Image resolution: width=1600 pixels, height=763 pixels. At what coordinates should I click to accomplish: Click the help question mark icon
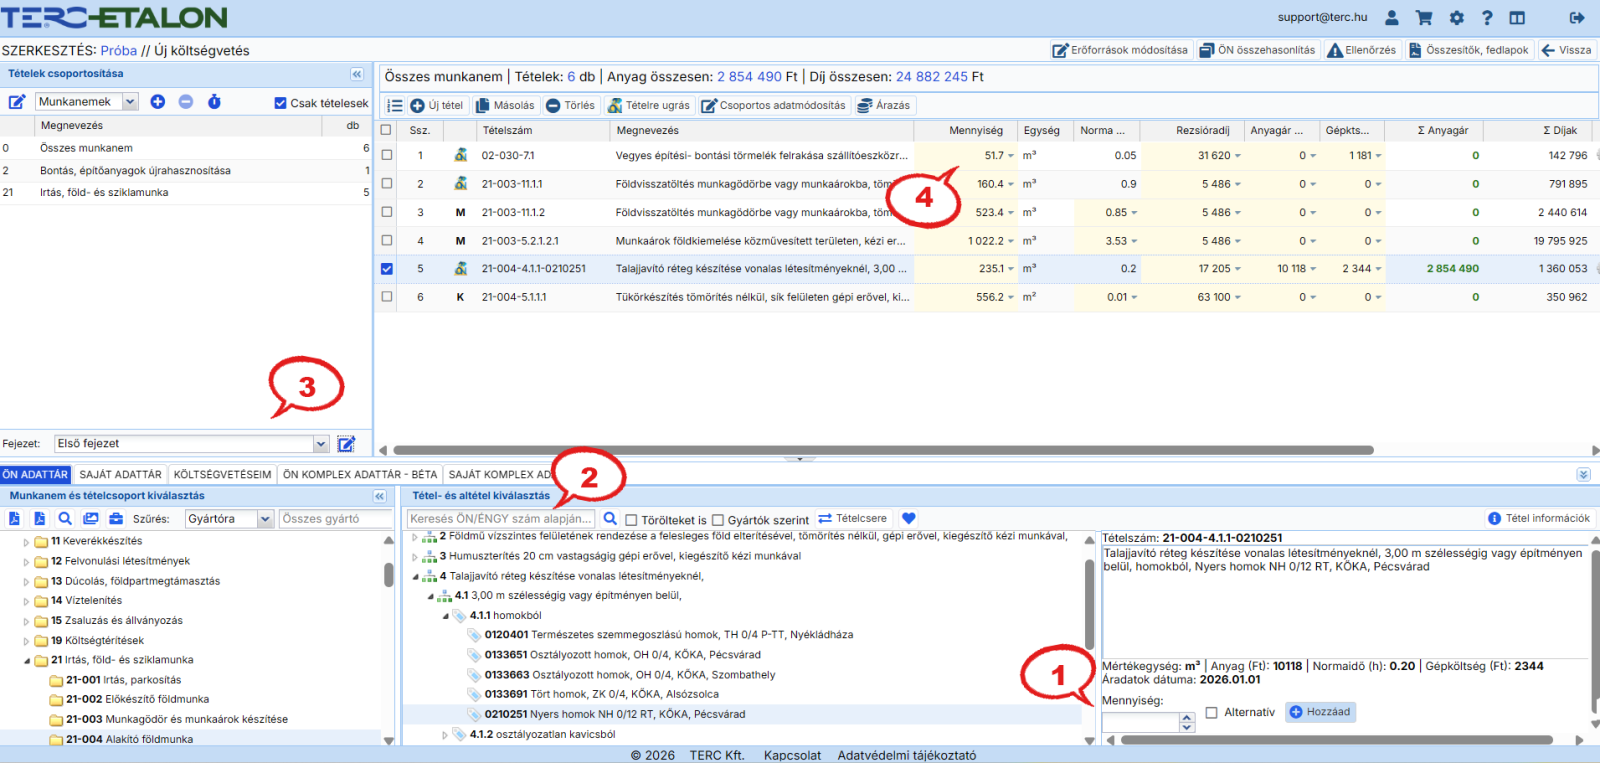pos(1487,18)
